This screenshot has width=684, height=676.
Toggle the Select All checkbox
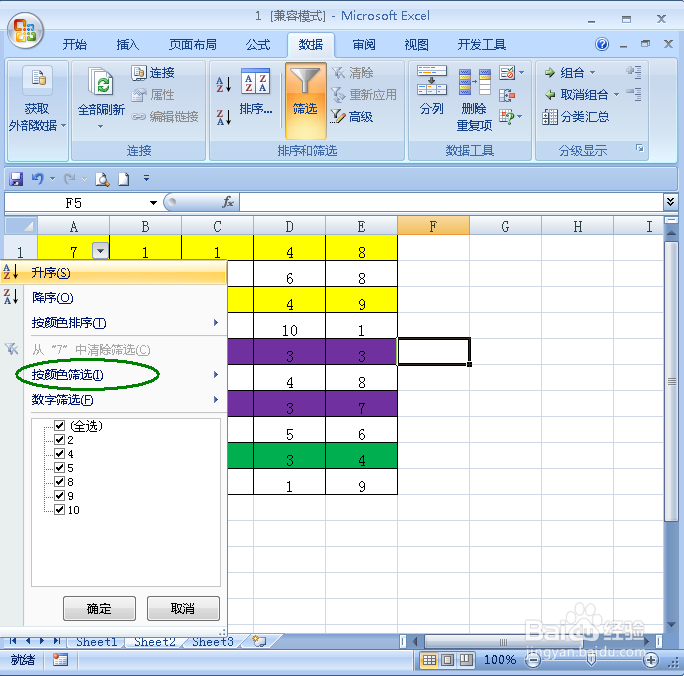coord(59,426)
